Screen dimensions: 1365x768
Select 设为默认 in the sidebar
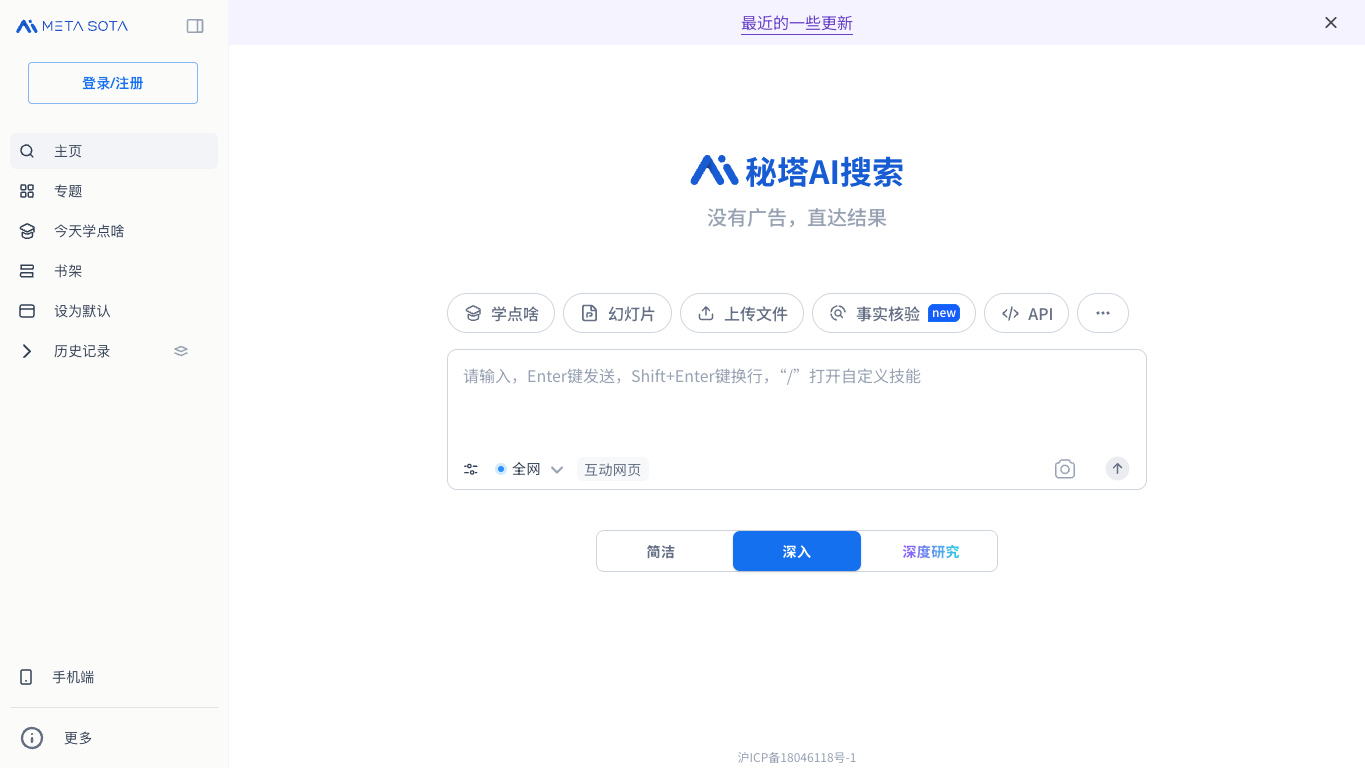click(114, 311)
